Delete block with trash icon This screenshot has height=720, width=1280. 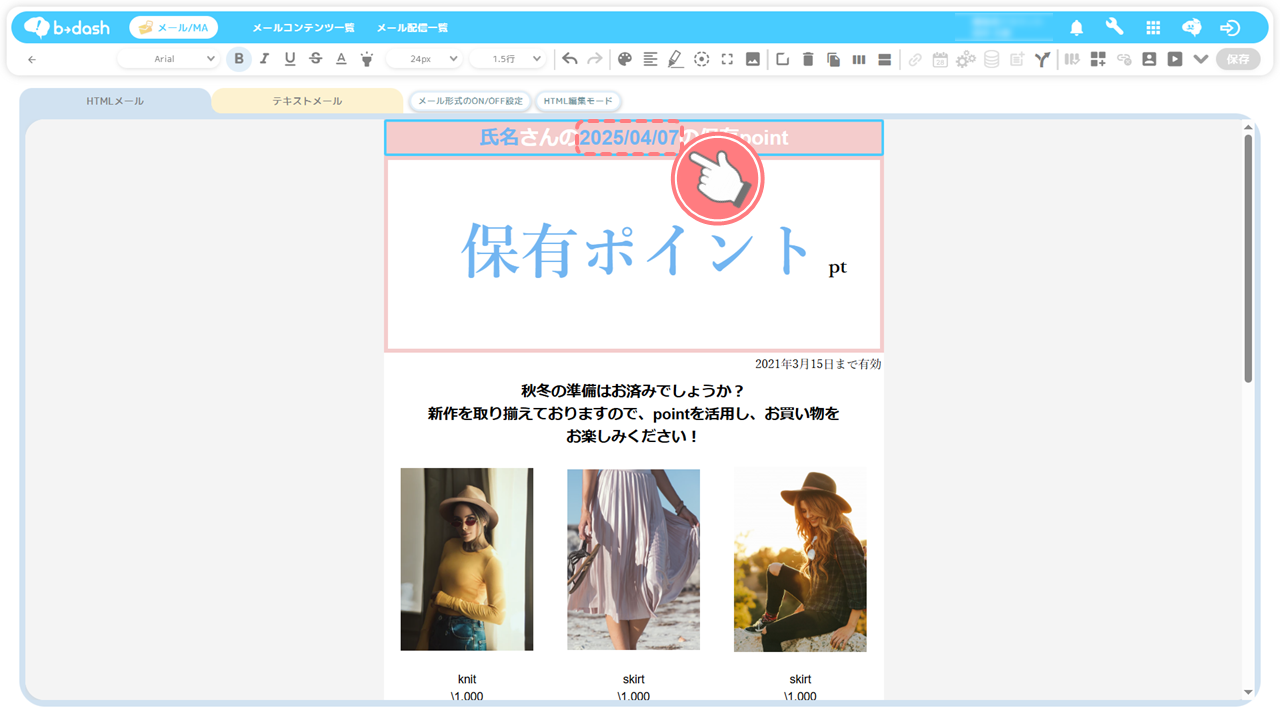[x=808, y=59]
